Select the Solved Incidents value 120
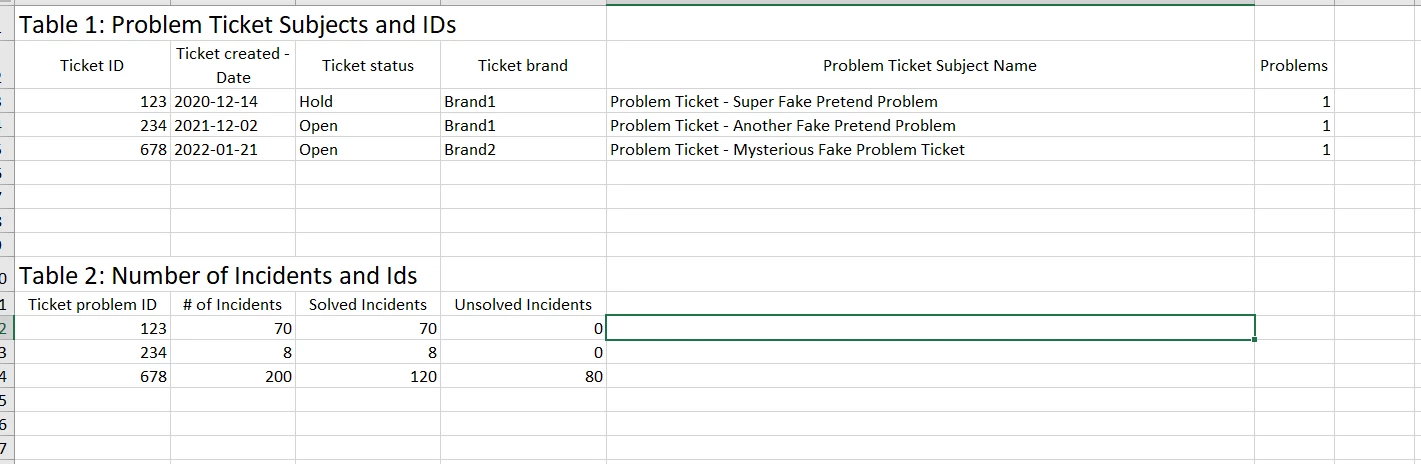 point(368,377)
